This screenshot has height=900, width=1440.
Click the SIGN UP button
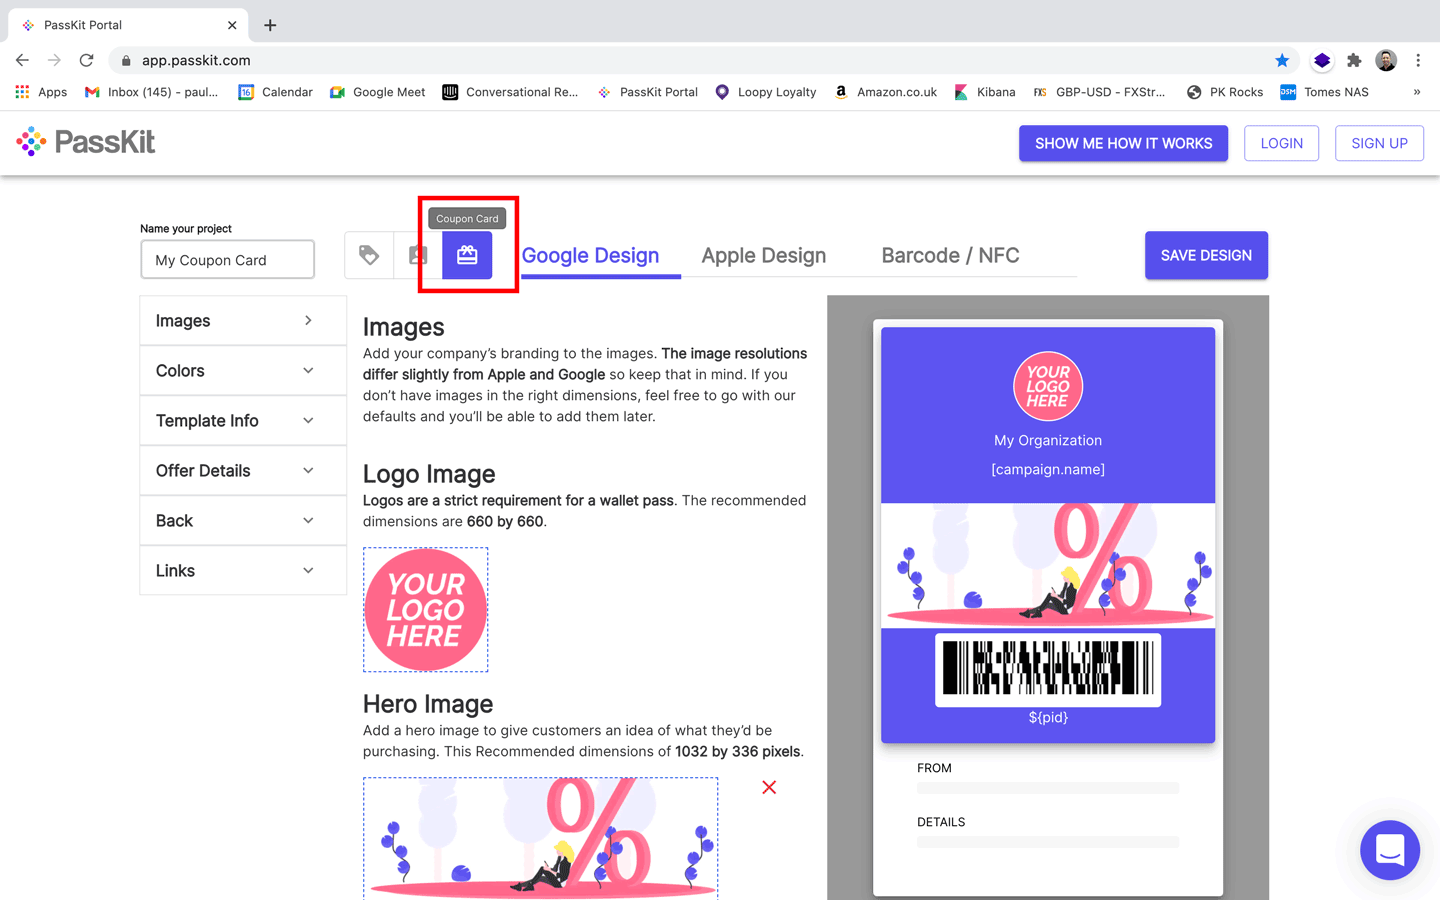pyautogui.click(x=1379, y=143)
